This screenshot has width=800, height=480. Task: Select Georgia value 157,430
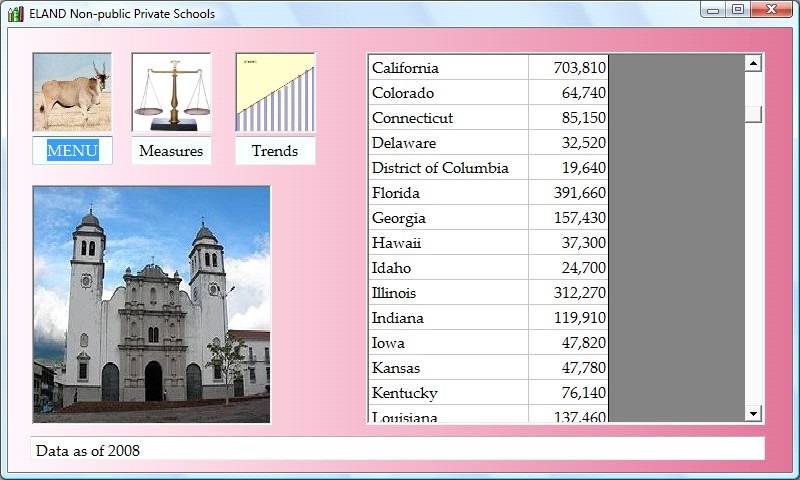(568, 218)
